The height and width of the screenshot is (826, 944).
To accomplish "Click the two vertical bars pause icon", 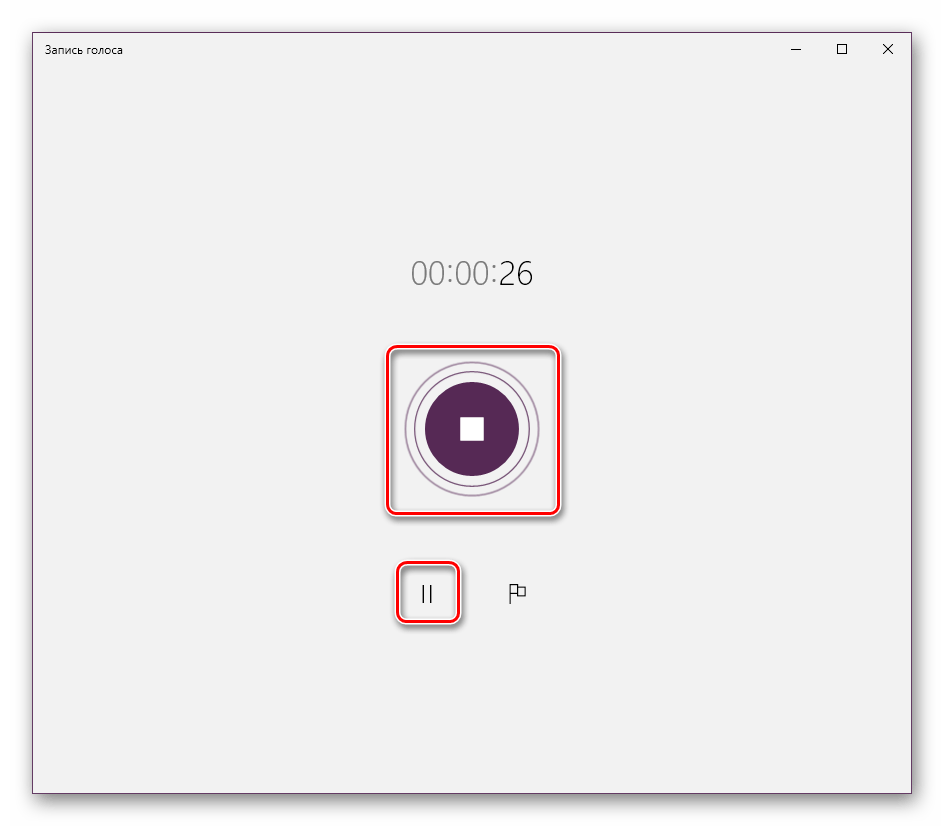I will point(427,594).
